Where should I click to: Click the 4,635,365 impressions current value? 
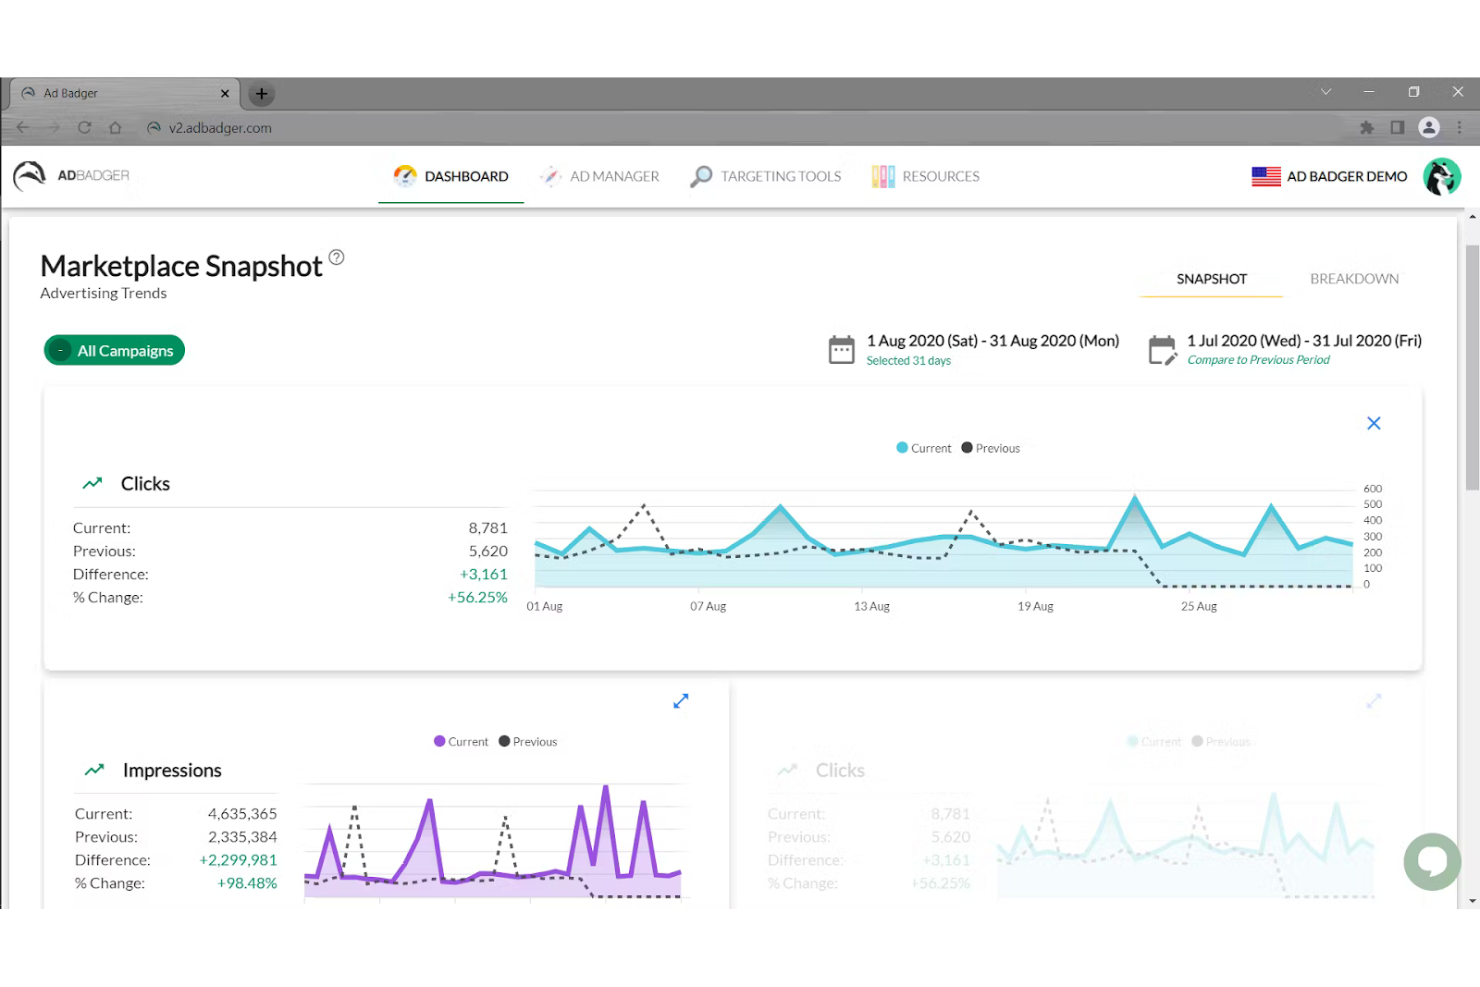click(x=242, y=814)
